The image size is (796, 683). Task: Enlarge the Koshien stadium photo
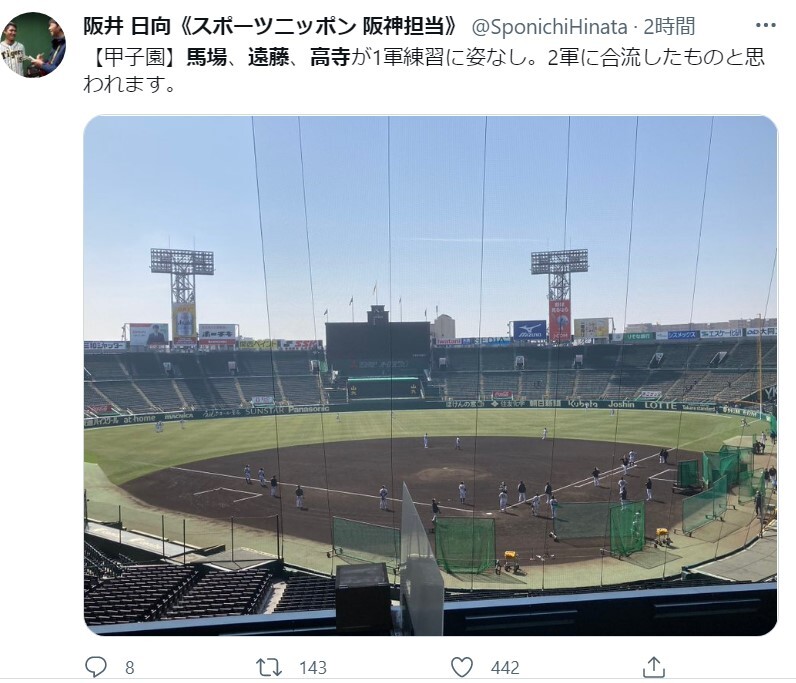430,375
